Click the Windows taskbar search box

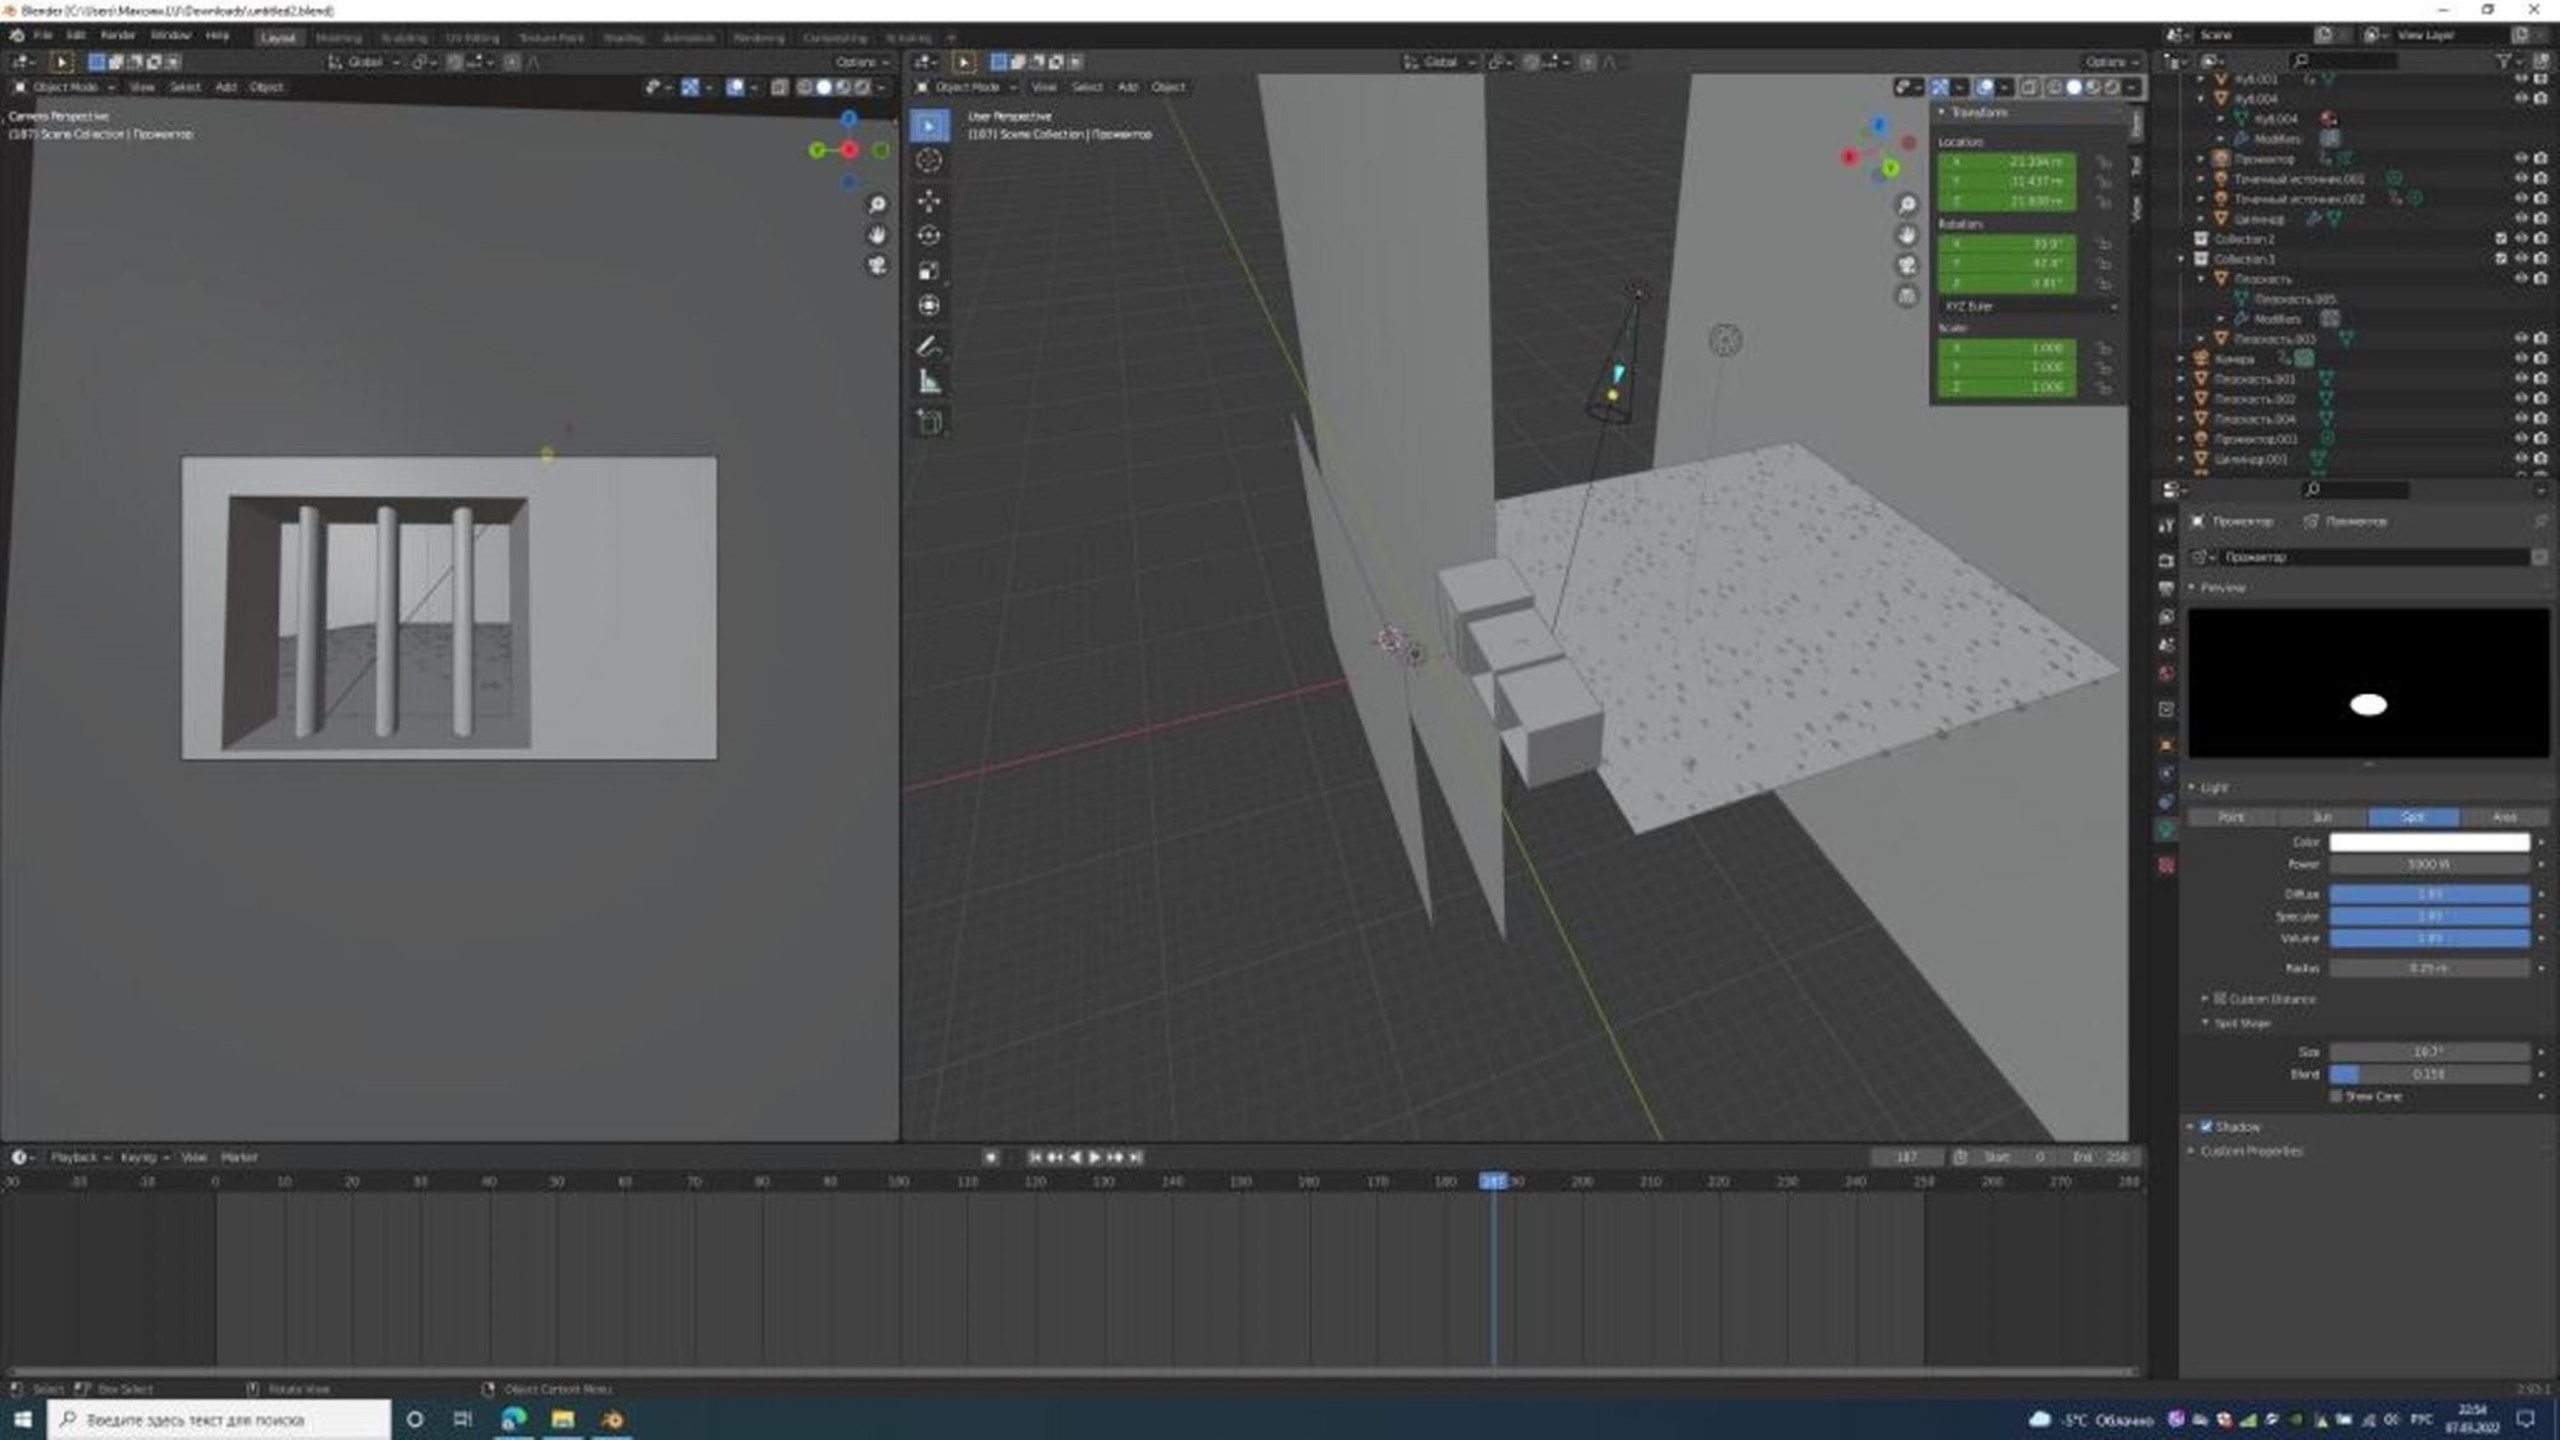coord(220,1419)
